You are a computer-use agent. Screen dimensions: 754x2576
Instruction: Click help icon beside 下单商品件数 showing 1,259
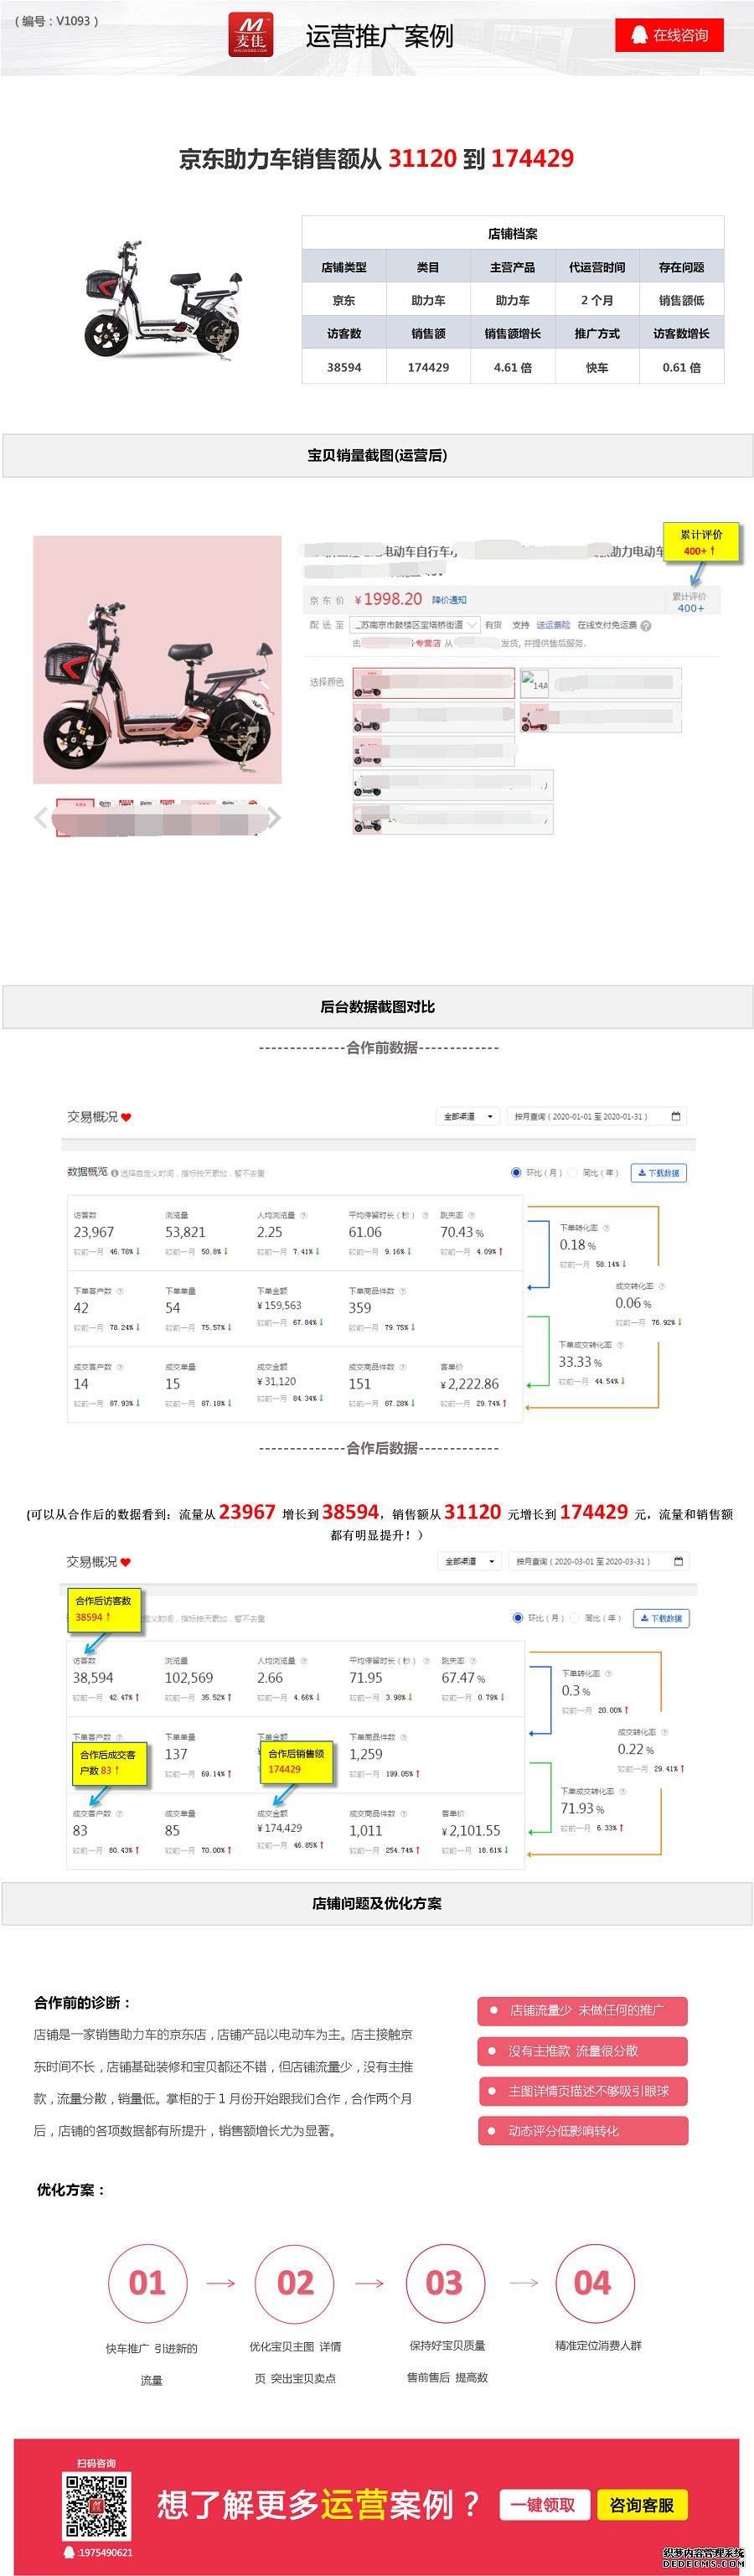coord(403,1737)
